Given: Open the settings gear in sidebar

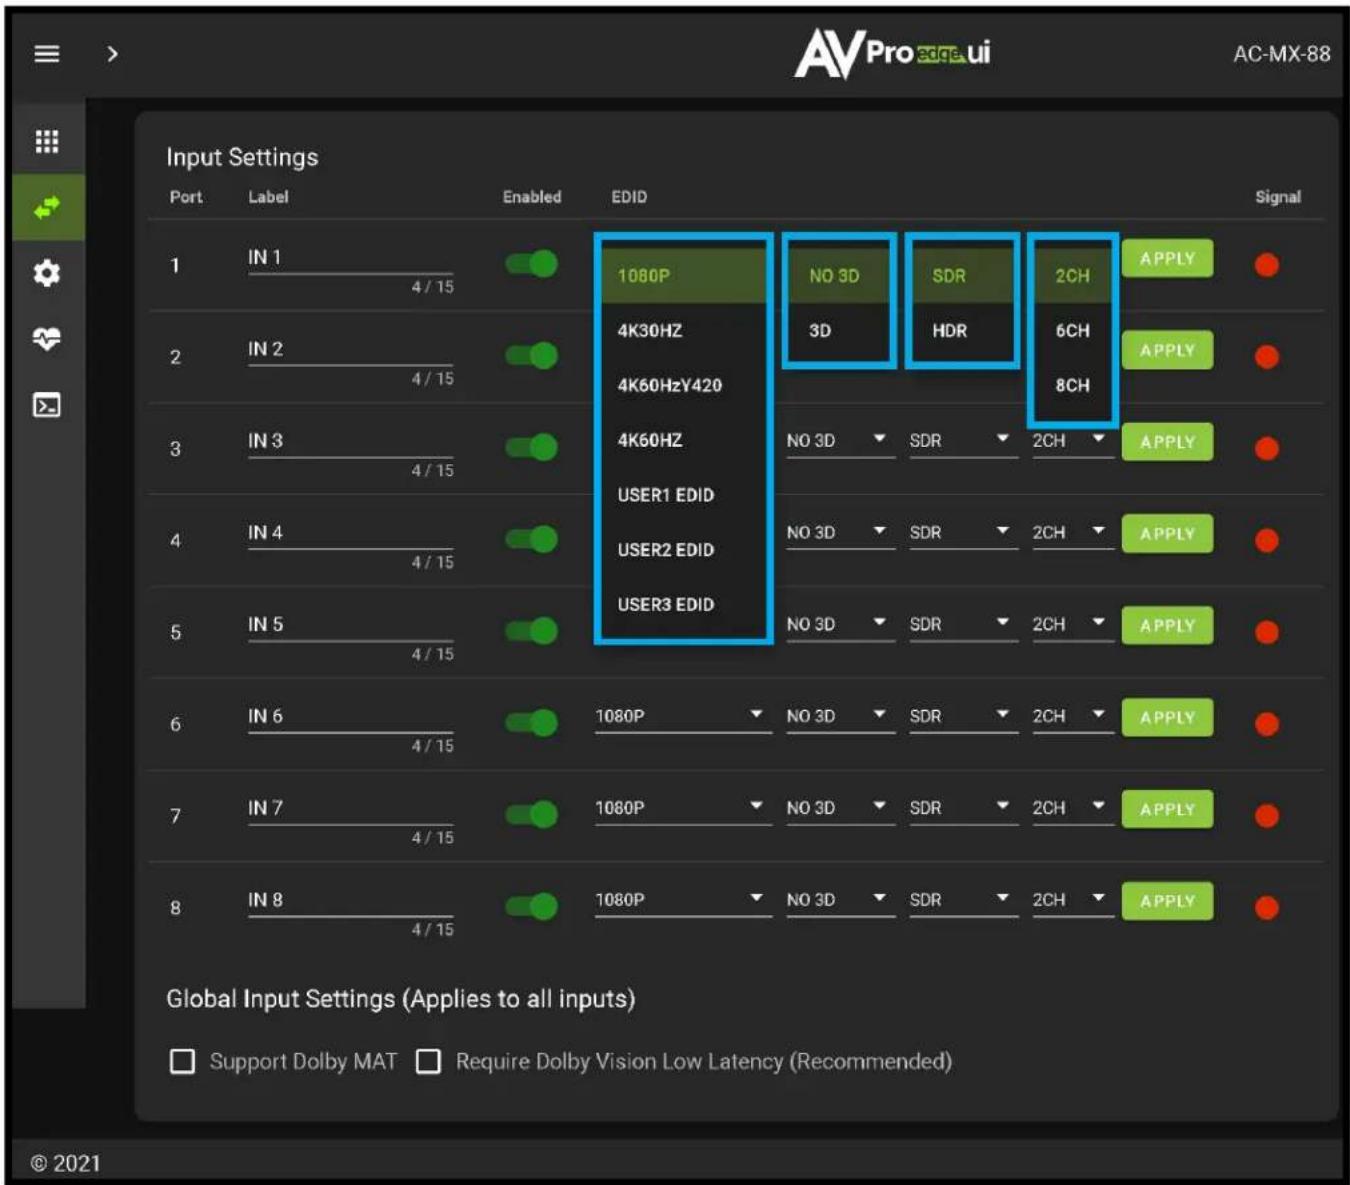Looking at the screenshot, I should click(47, 273).
